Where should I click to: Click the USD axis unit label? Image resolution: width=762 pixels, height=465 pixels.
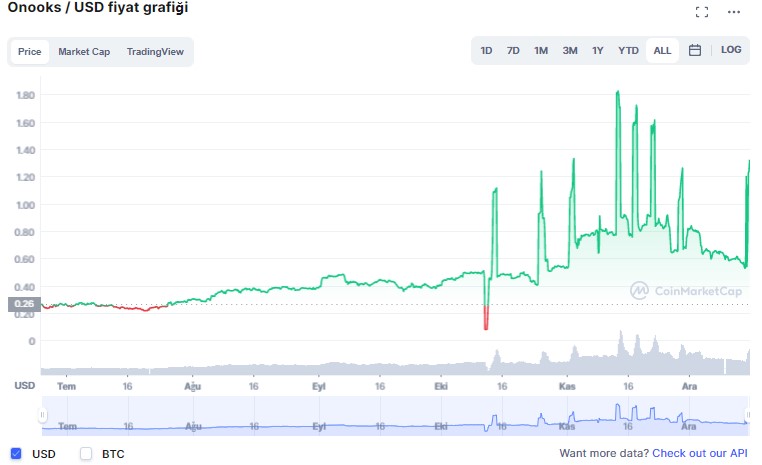(x=25, y=385)
